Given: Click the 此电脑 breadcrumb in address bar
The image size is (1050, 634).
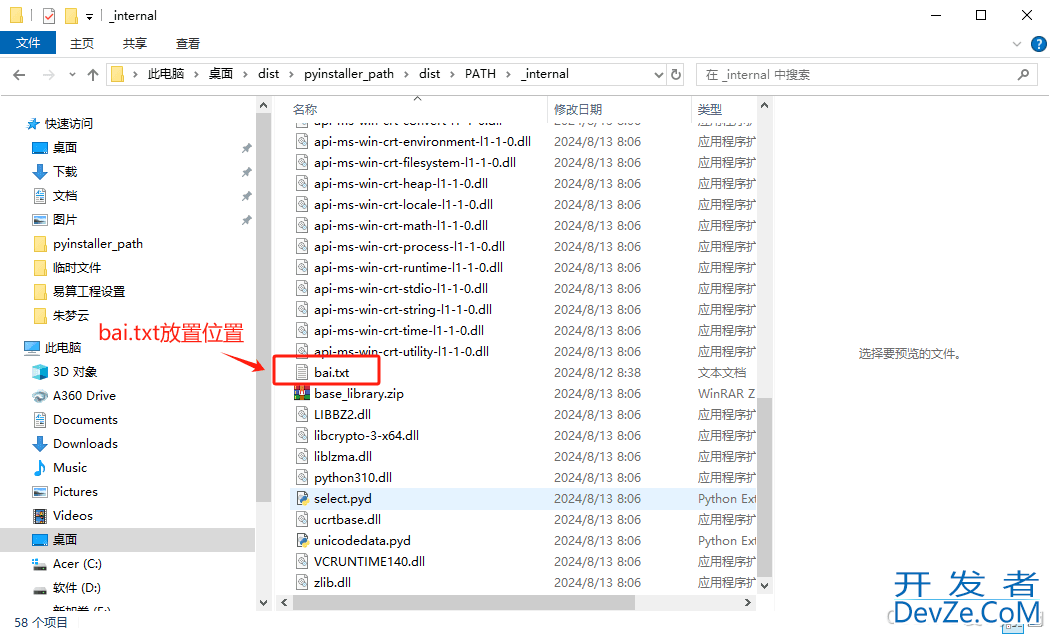Looking at the screenshot, I should [x=165, y=74].
